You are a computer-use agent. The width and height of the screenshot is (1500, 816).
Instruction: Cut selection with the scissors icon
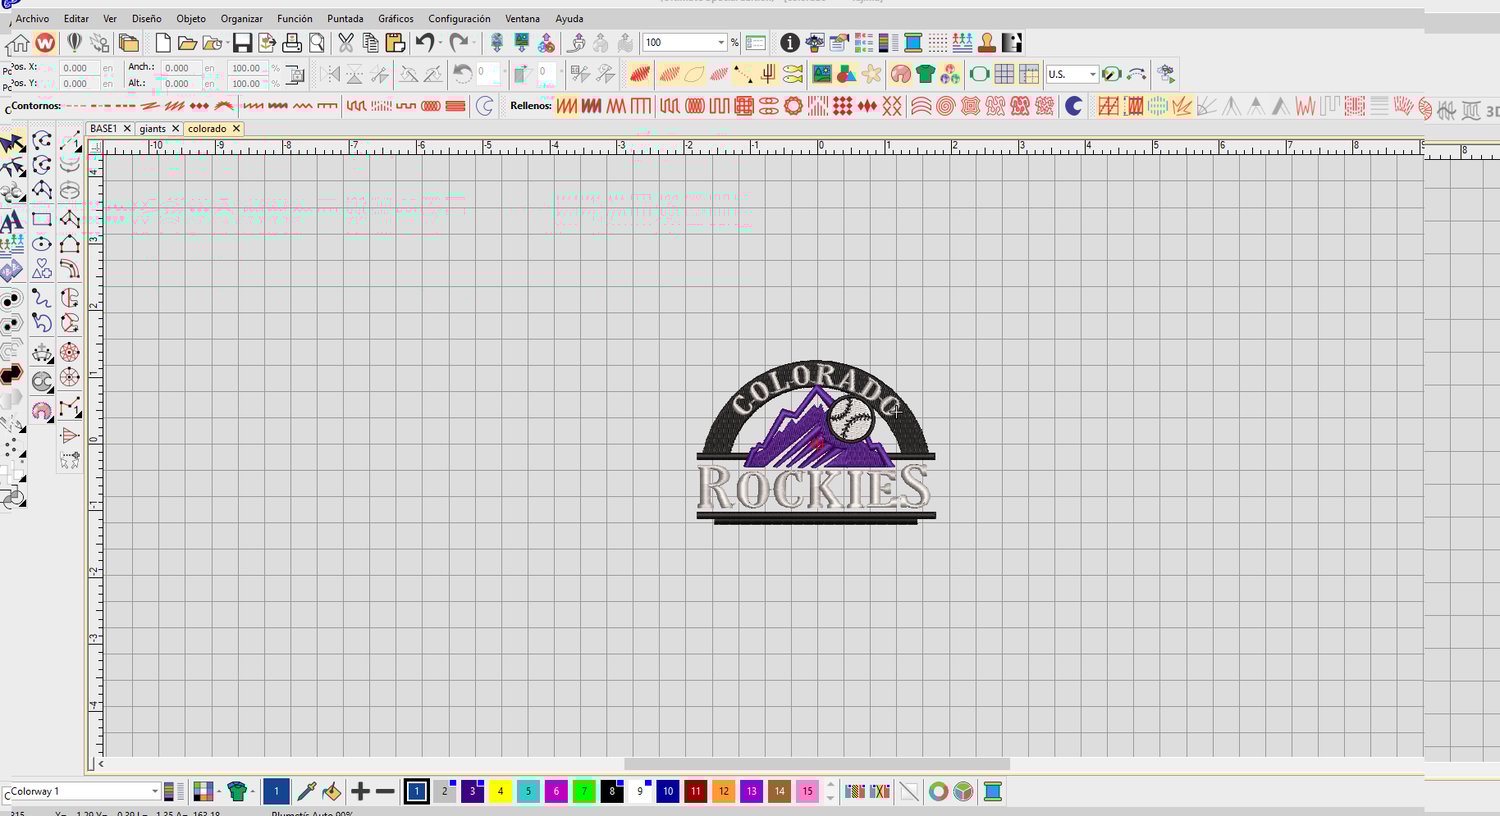(x=346, y=43)
